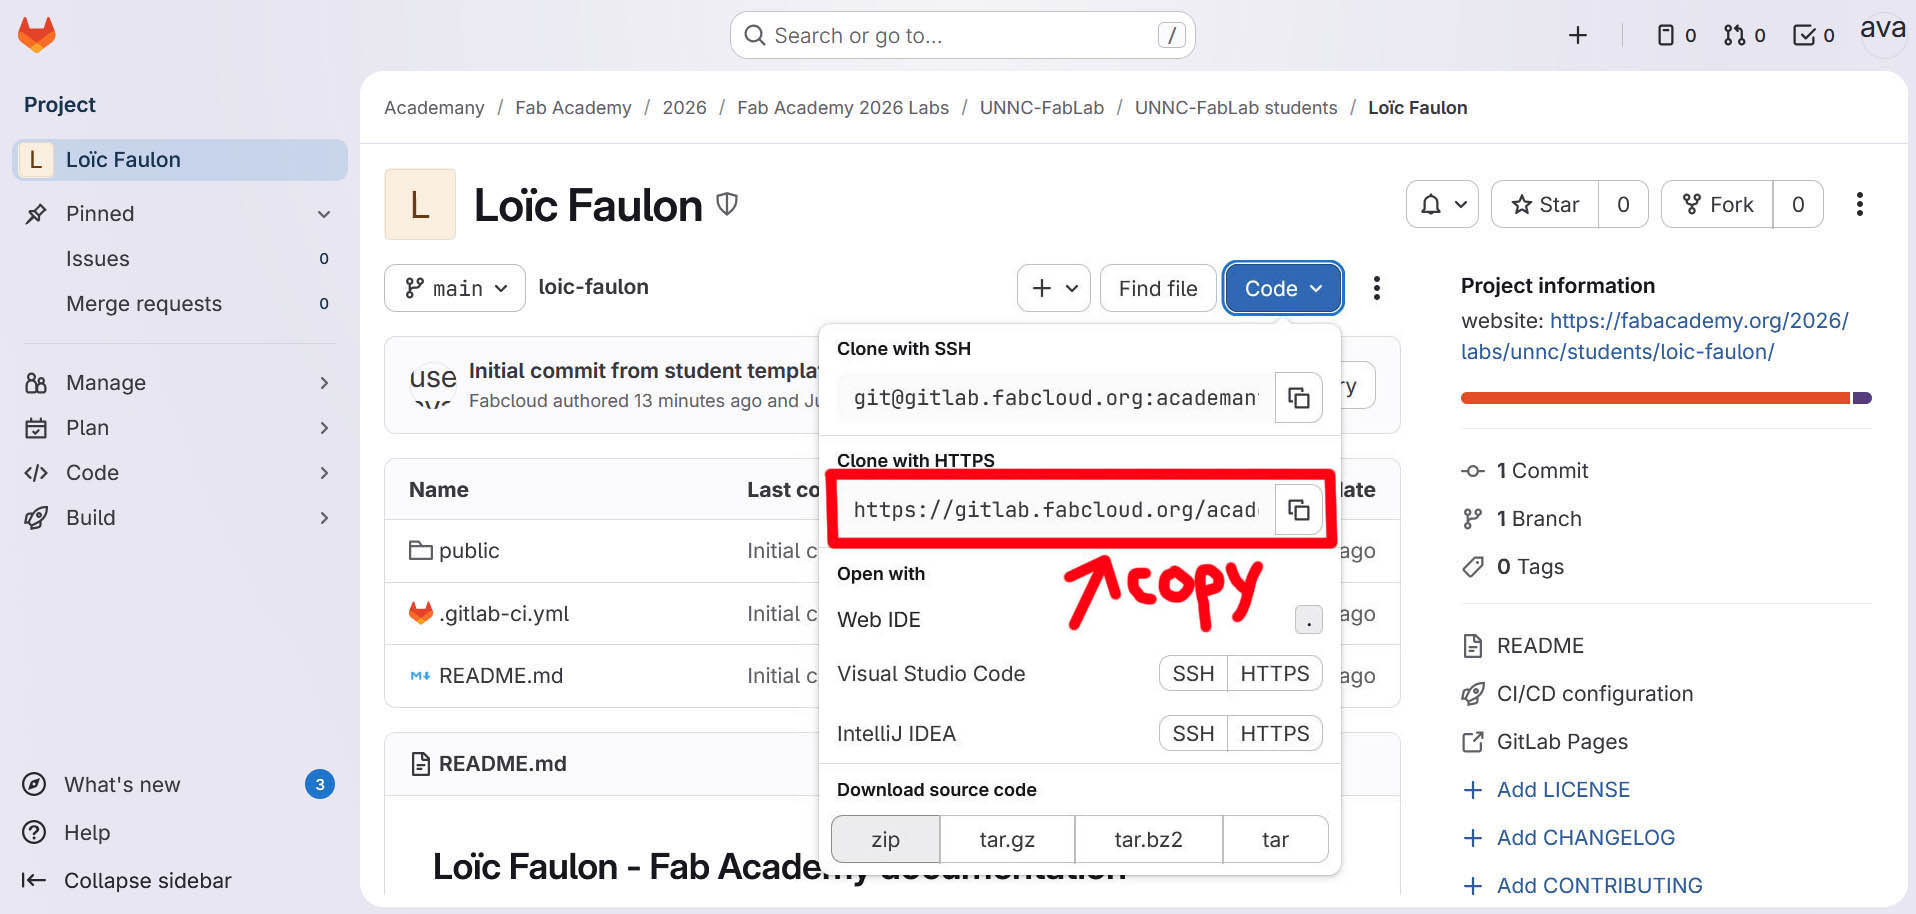Open Visual Studio Code via HTTPS
Image resolution: width=1916 pixels, height=914 pixels.
click(1274, 674)
